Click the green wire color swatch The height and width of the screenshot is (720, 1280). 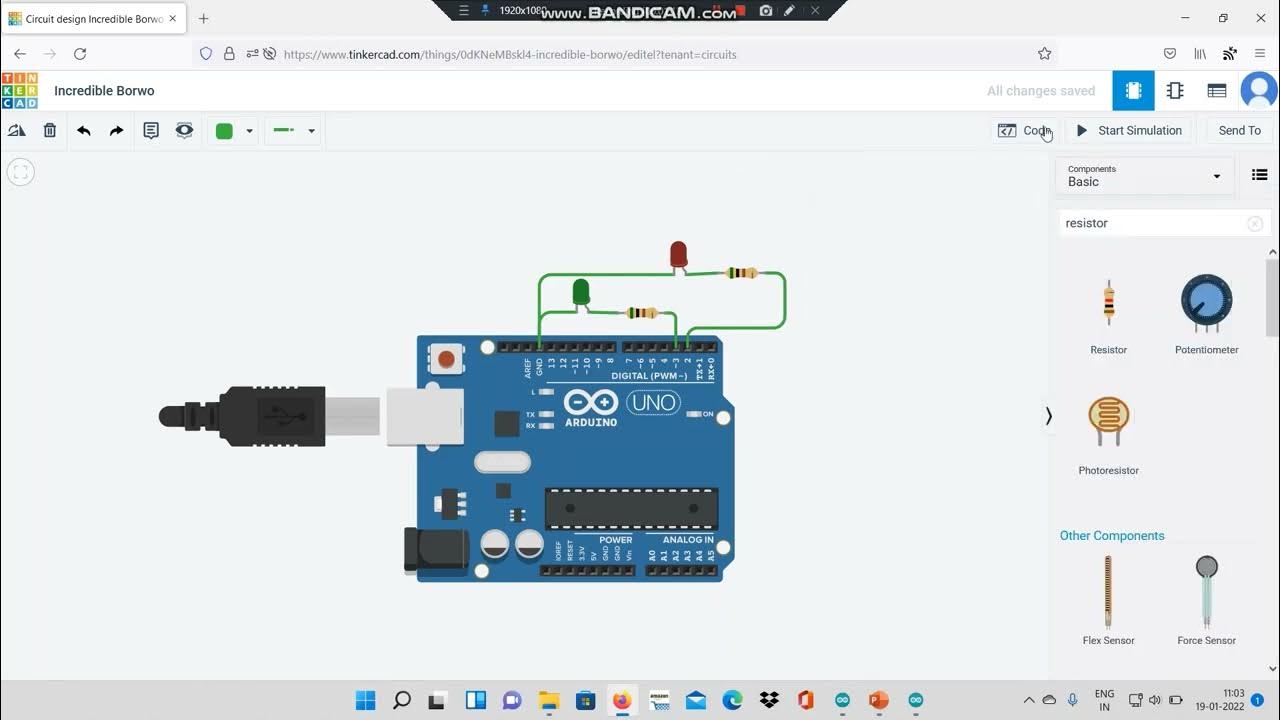(224, 131)
